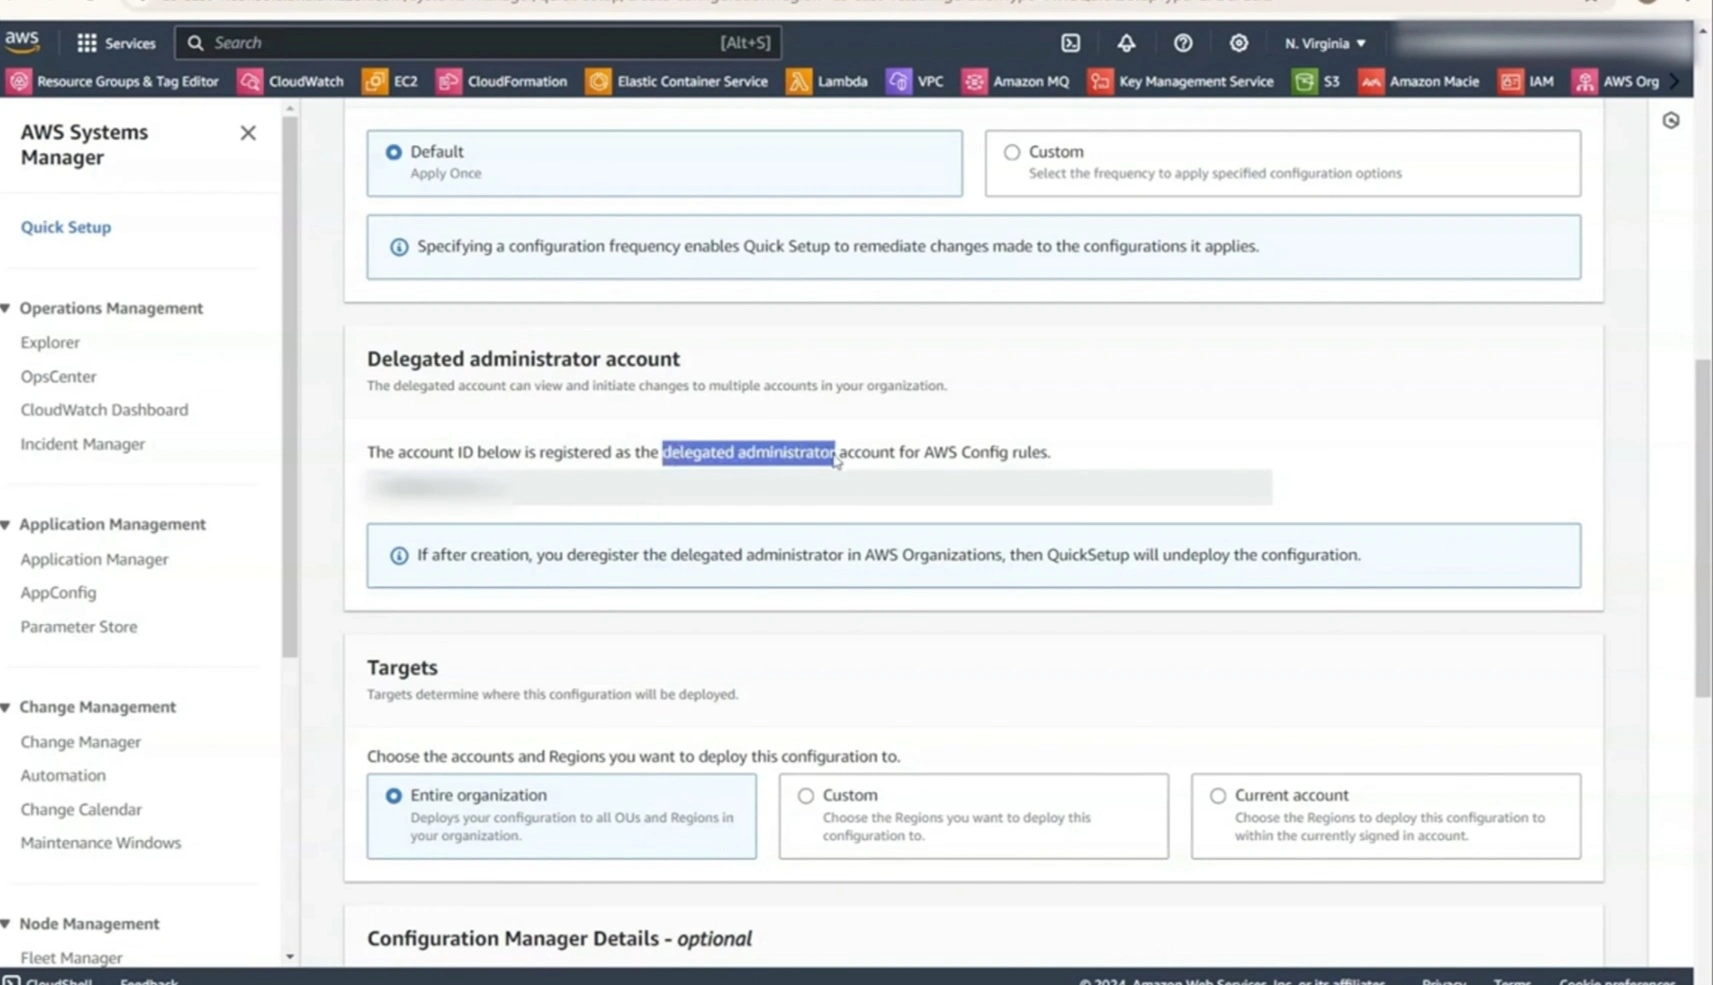Open the Parameter Store page
The height and width of the screenshot is (985, 1713).
pos(78,626)
